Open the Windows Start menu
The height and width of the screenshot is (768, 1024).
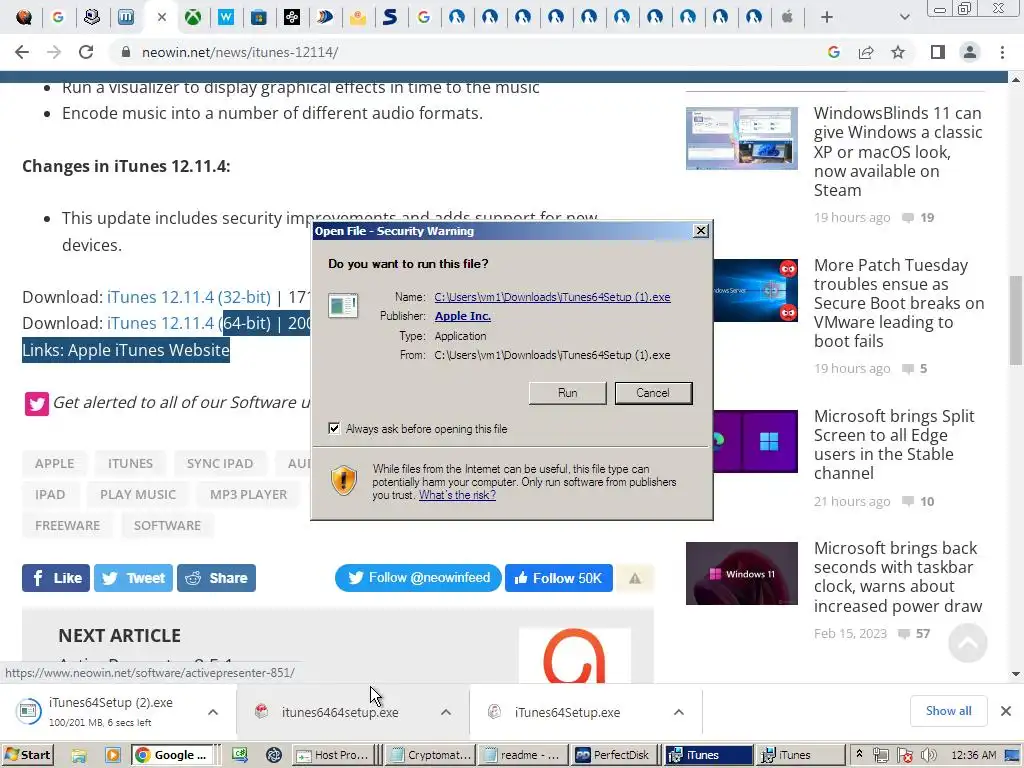pos(27,755)
